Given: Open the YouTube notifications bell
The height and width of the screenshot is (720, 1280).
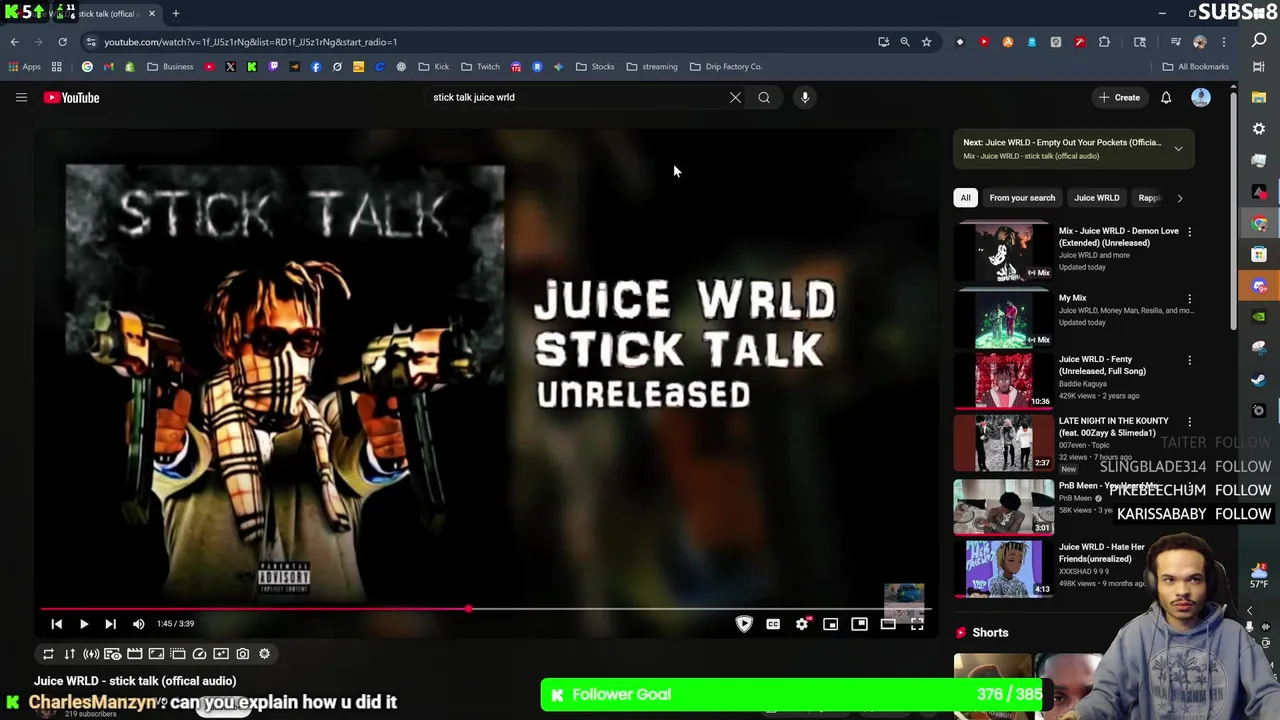Looking at the screenshot, I should click(1166, 97).
